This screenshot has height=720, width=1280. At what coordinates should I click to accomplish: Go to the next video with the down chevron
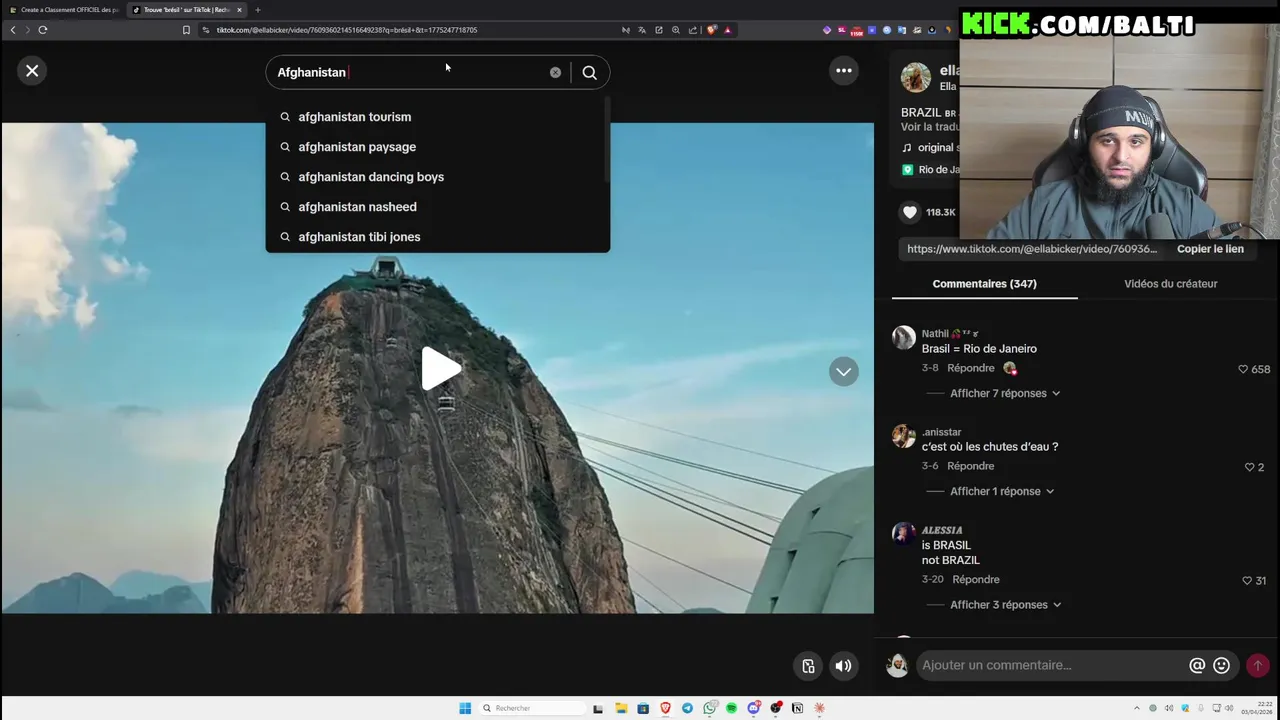[x=844, y=371]
